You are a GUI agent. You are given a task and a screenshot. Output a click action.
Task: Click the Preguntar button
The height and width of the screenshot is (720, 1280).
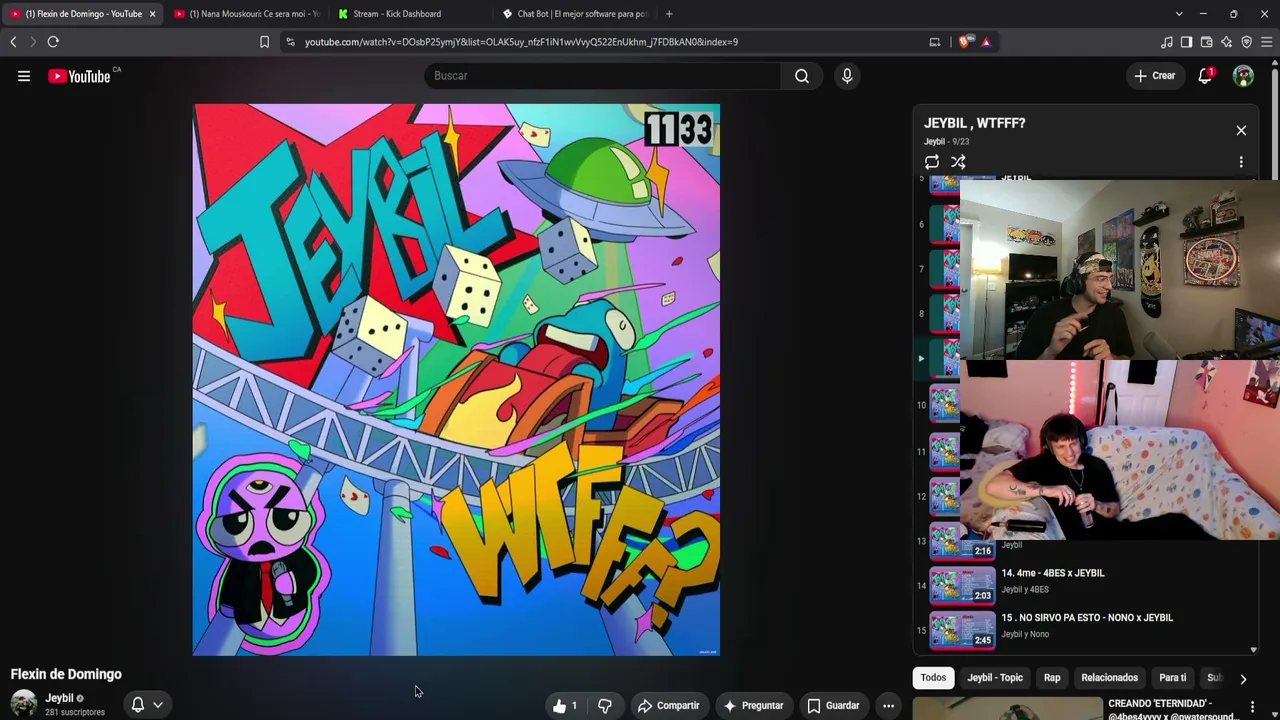[753, 706]
